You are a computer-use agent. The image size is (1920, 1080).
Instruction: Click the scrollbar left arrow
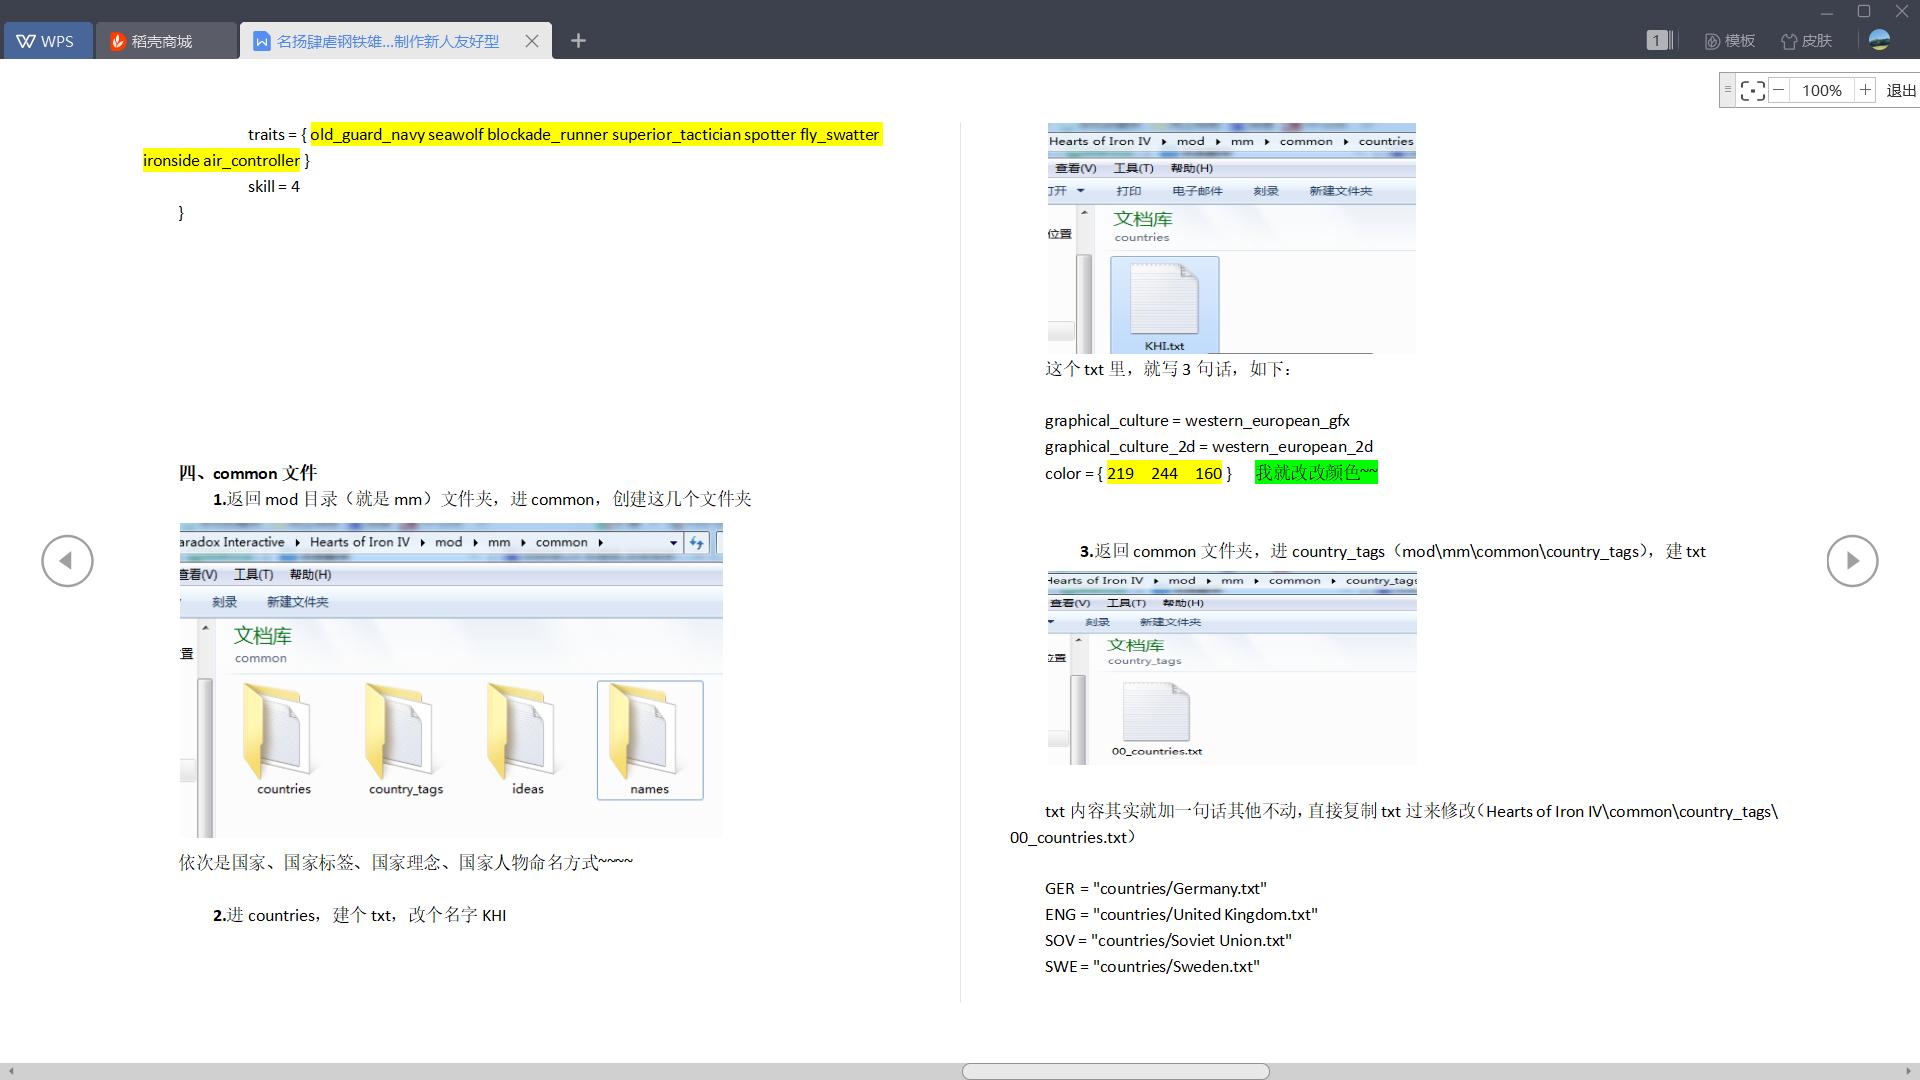coord(11,1071)
